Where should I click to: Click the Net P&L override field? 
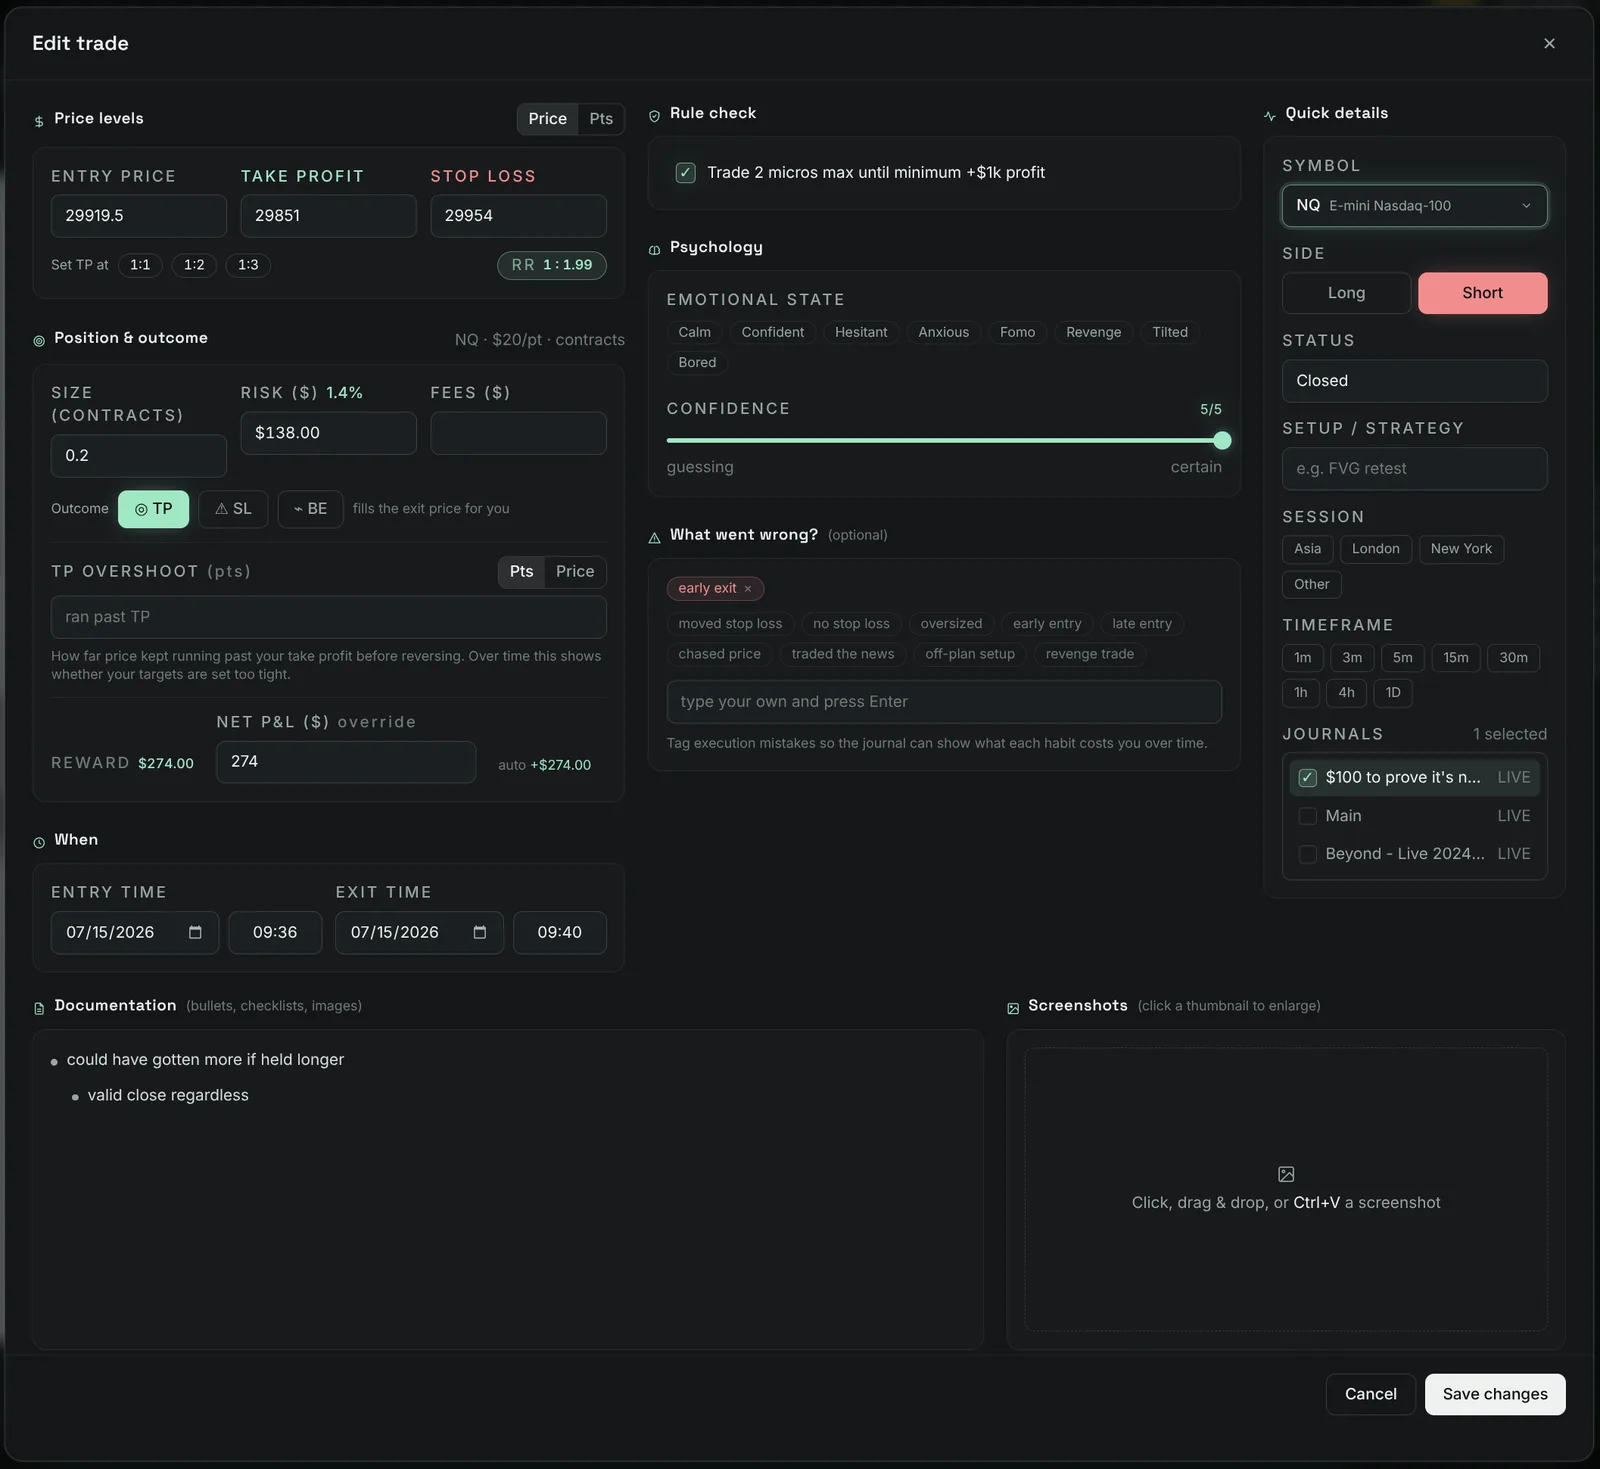346,762
